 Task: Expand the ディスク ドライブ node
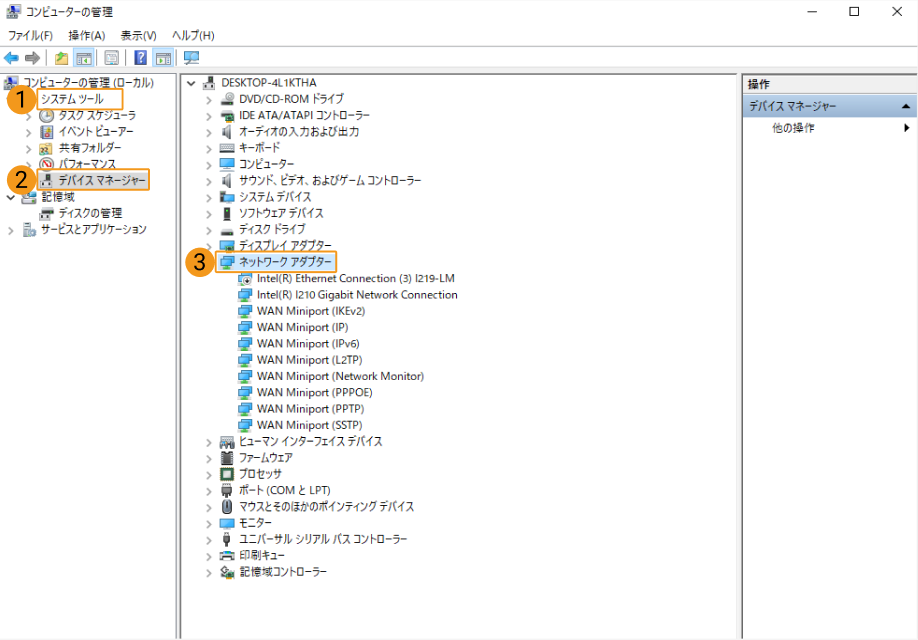(x=209, y=230)
